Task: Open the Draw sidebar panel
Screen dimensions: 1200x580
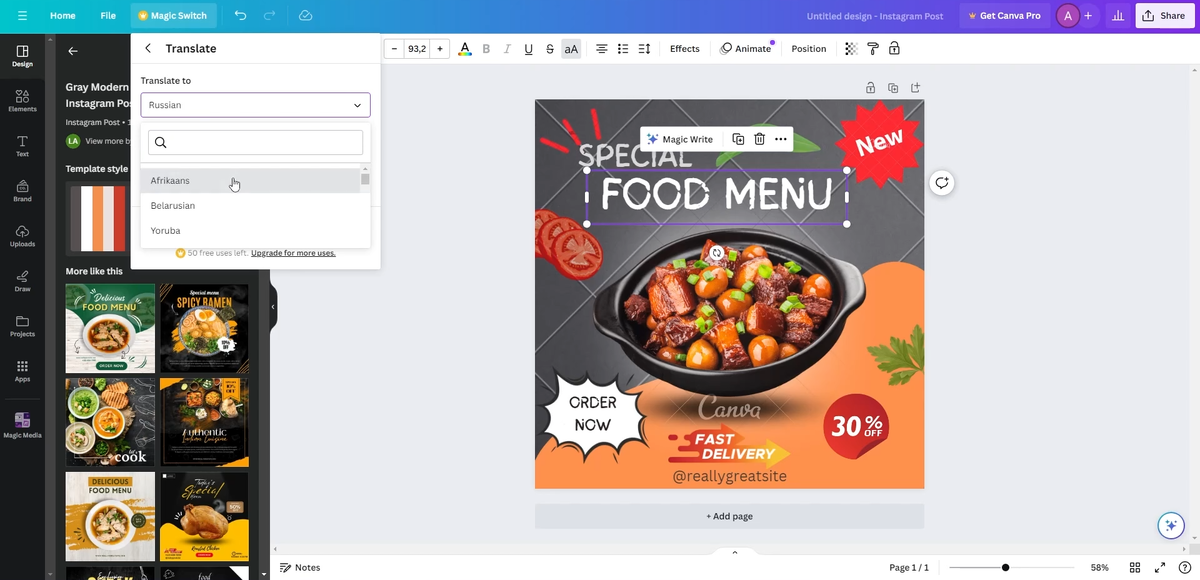Action: click(x=22, y=281)
